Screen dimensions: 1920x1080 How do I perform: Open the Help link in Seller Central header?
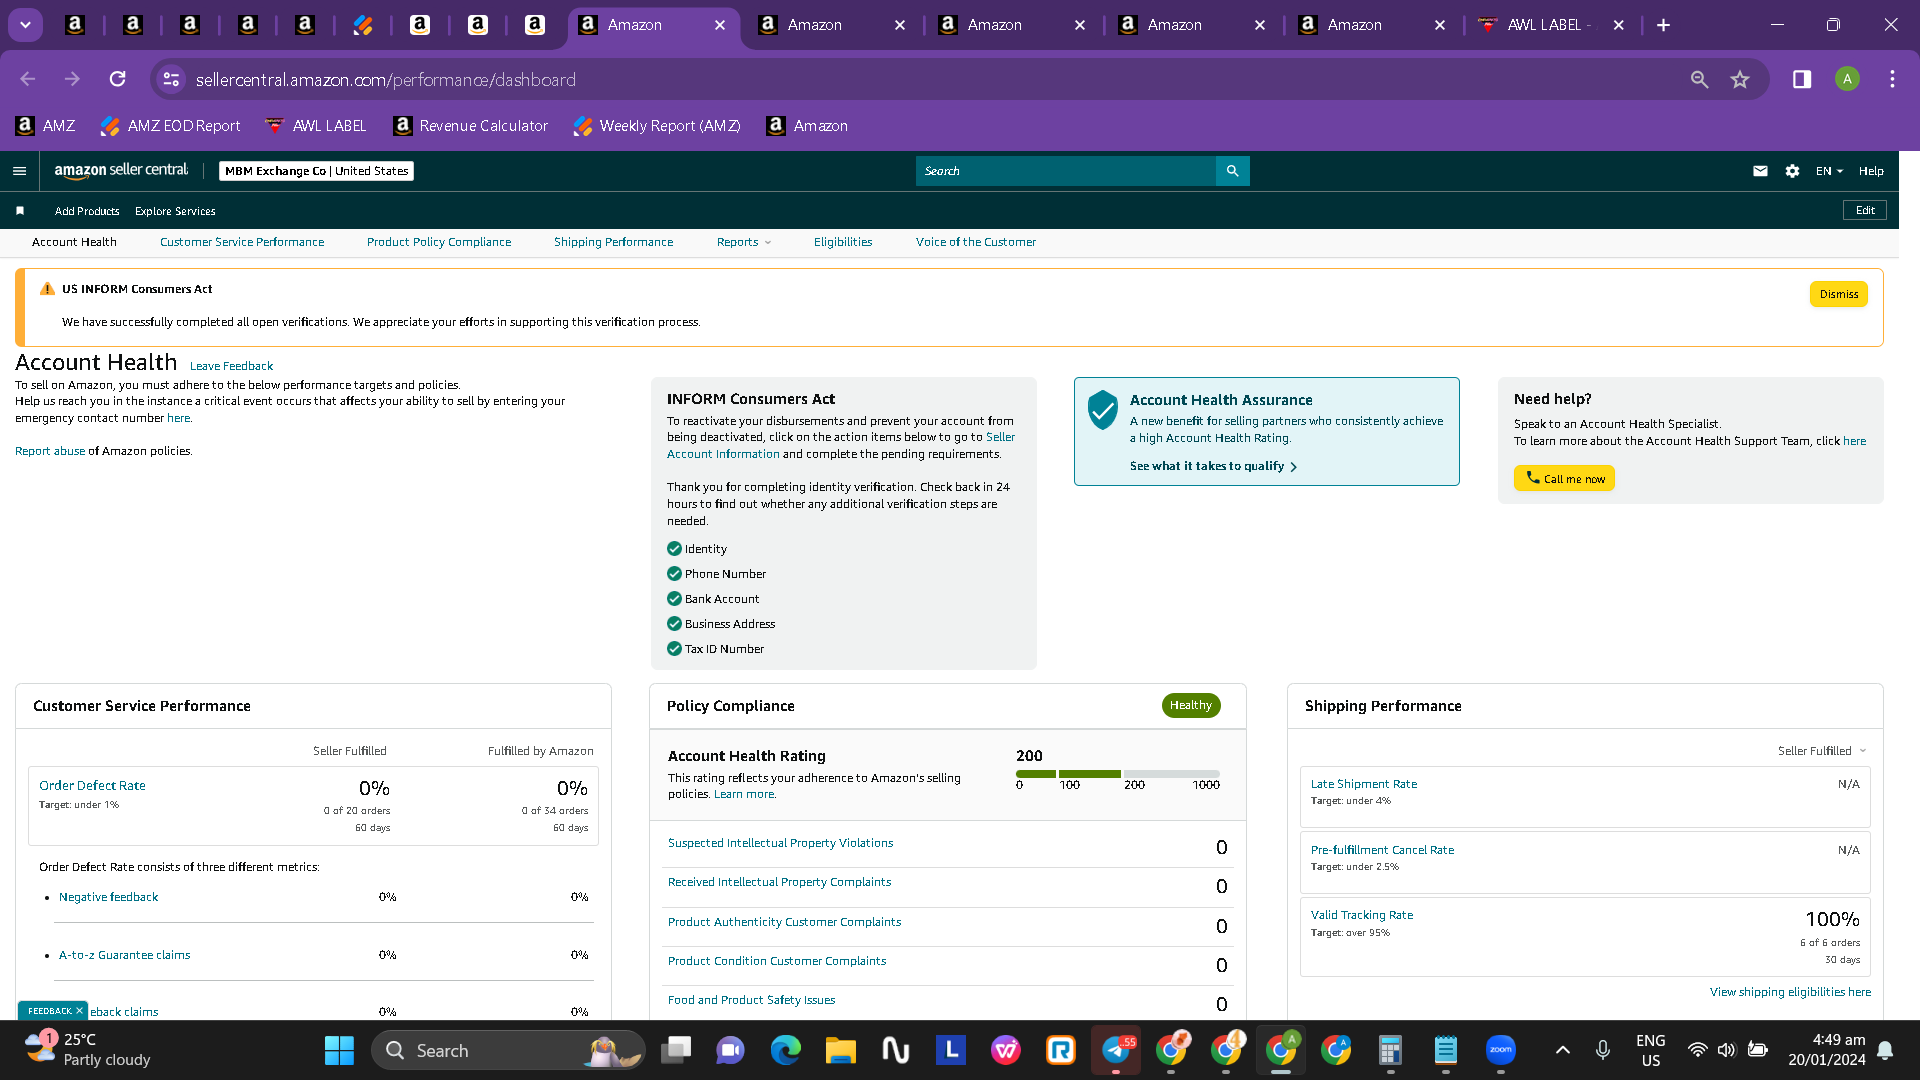(1871, 171)
